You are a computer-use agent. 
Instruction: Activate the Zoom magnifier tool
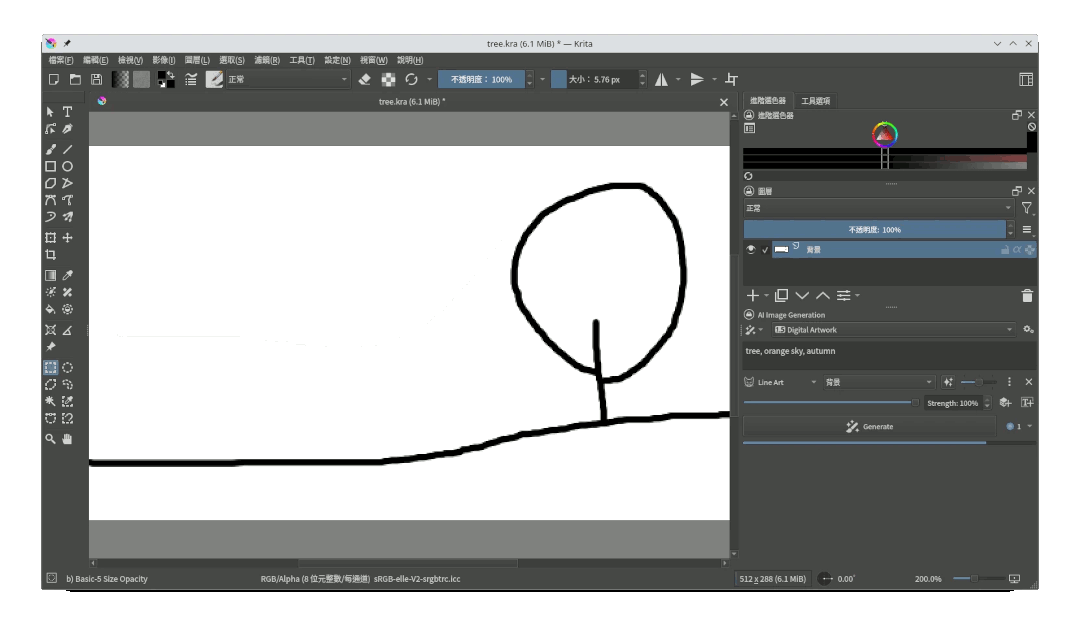coord(51,438)
